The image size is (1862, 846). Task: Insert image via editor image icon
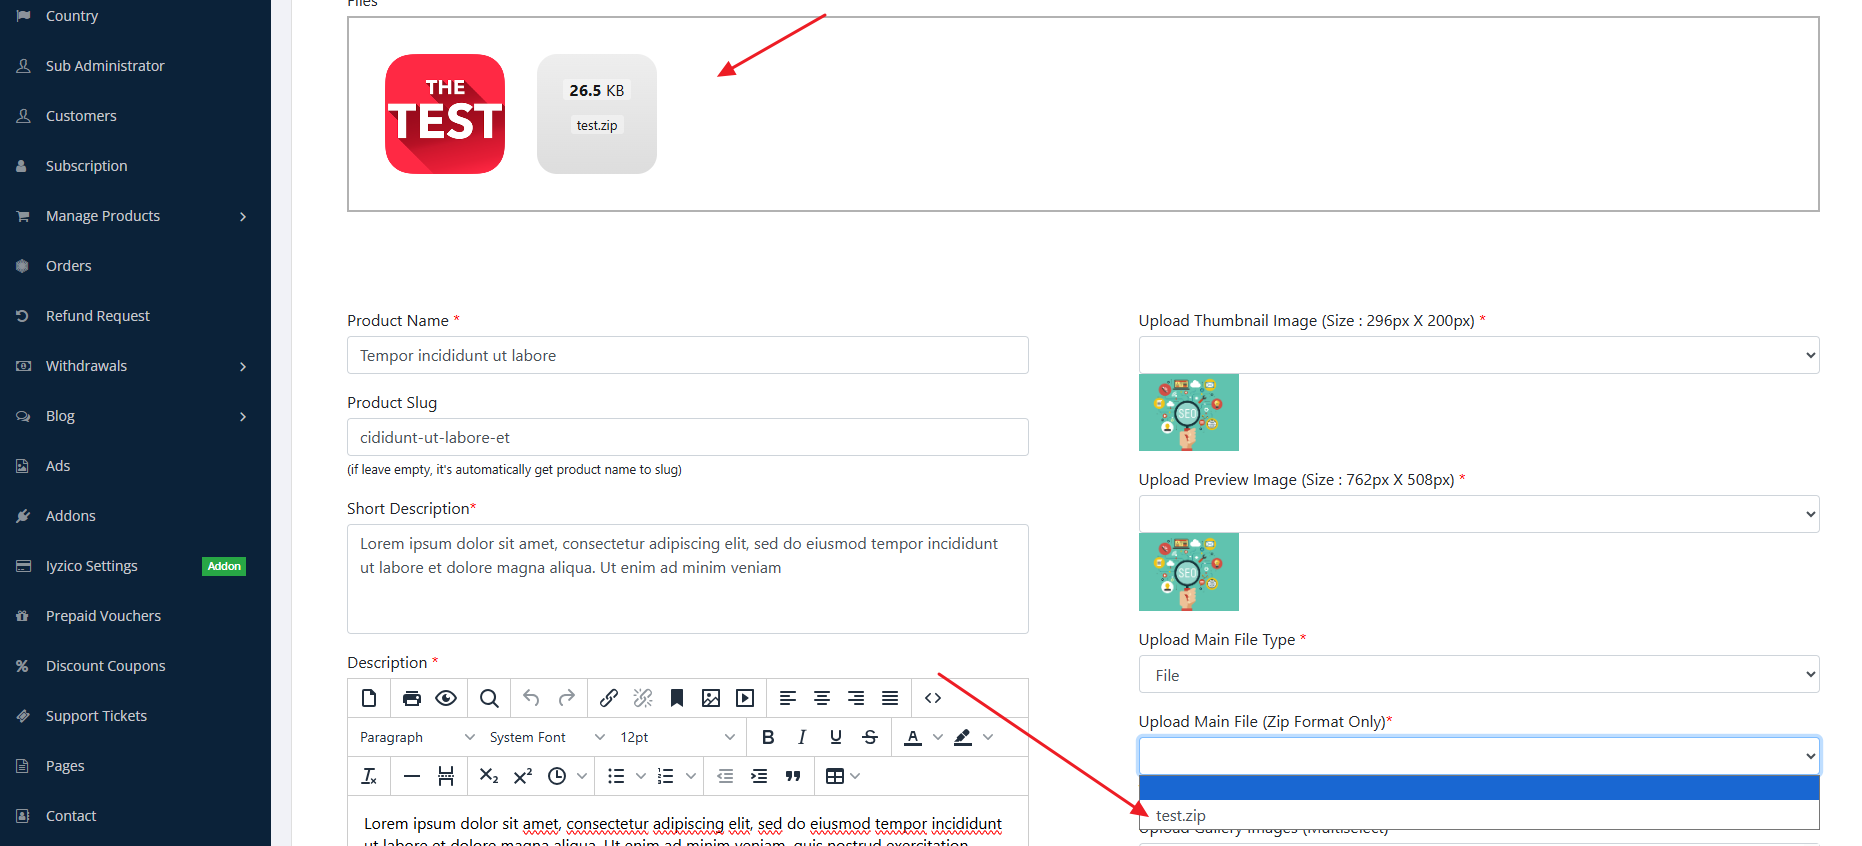coord(711,698)
